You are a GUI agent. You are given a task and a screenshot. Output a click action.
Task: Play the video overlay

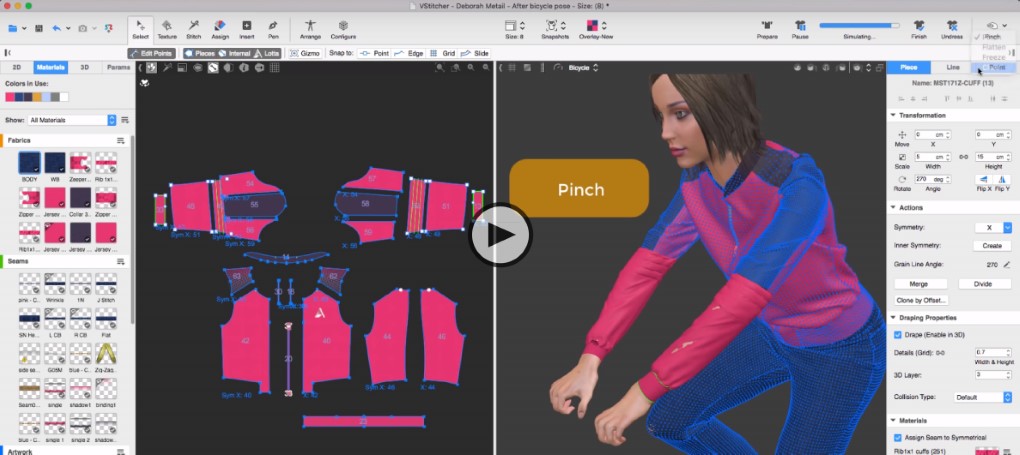(501, 234)
